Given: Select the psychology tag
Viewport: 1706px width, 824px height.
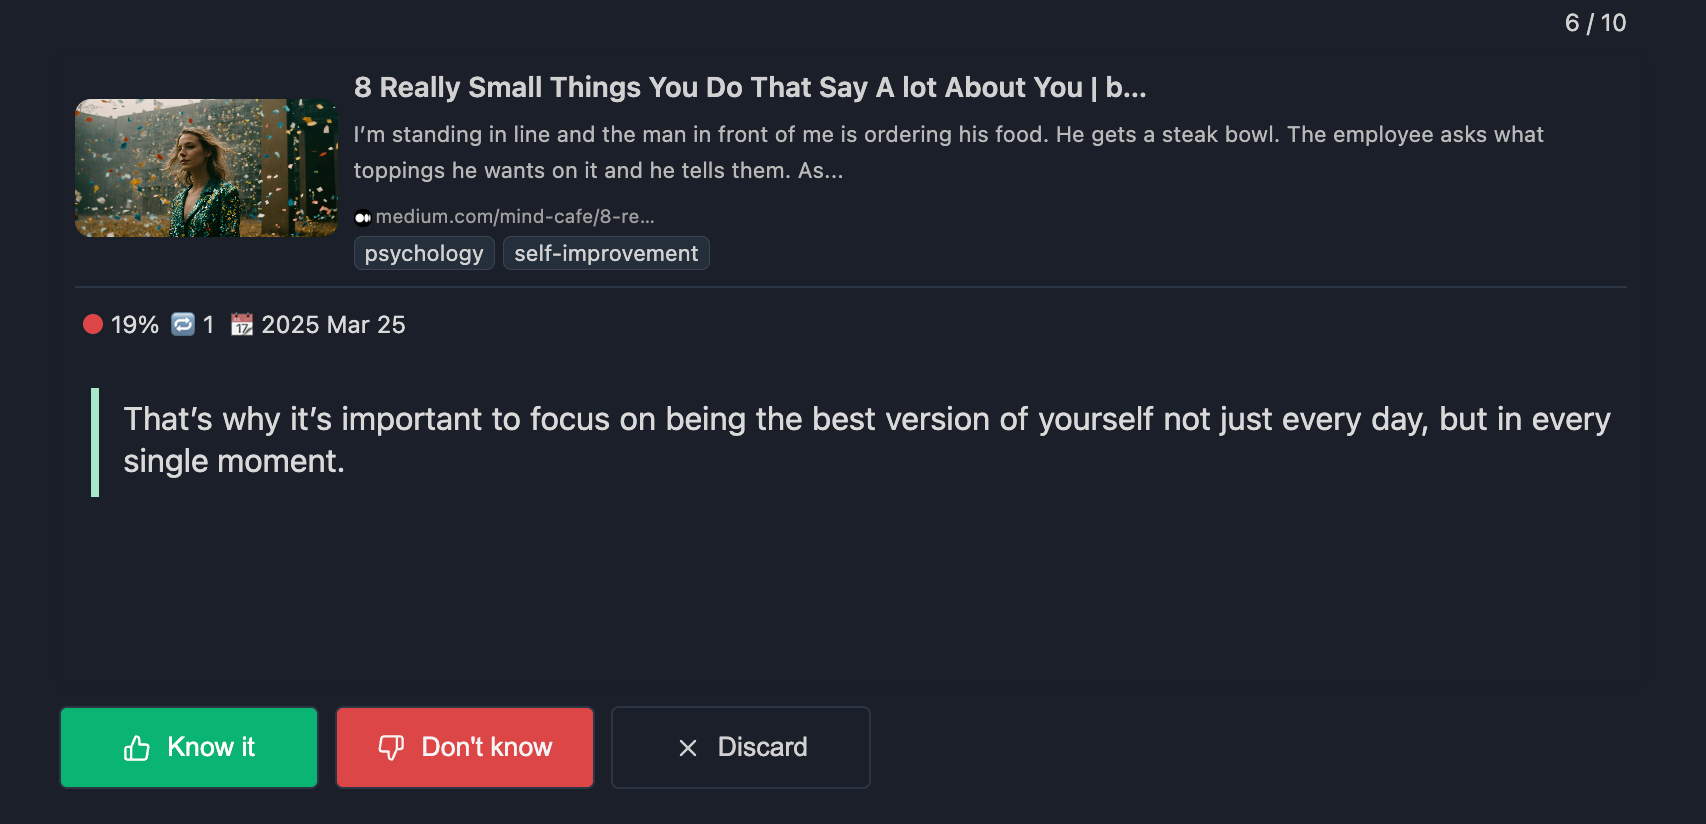Looking at the screenshot, I should click(424, 254).
